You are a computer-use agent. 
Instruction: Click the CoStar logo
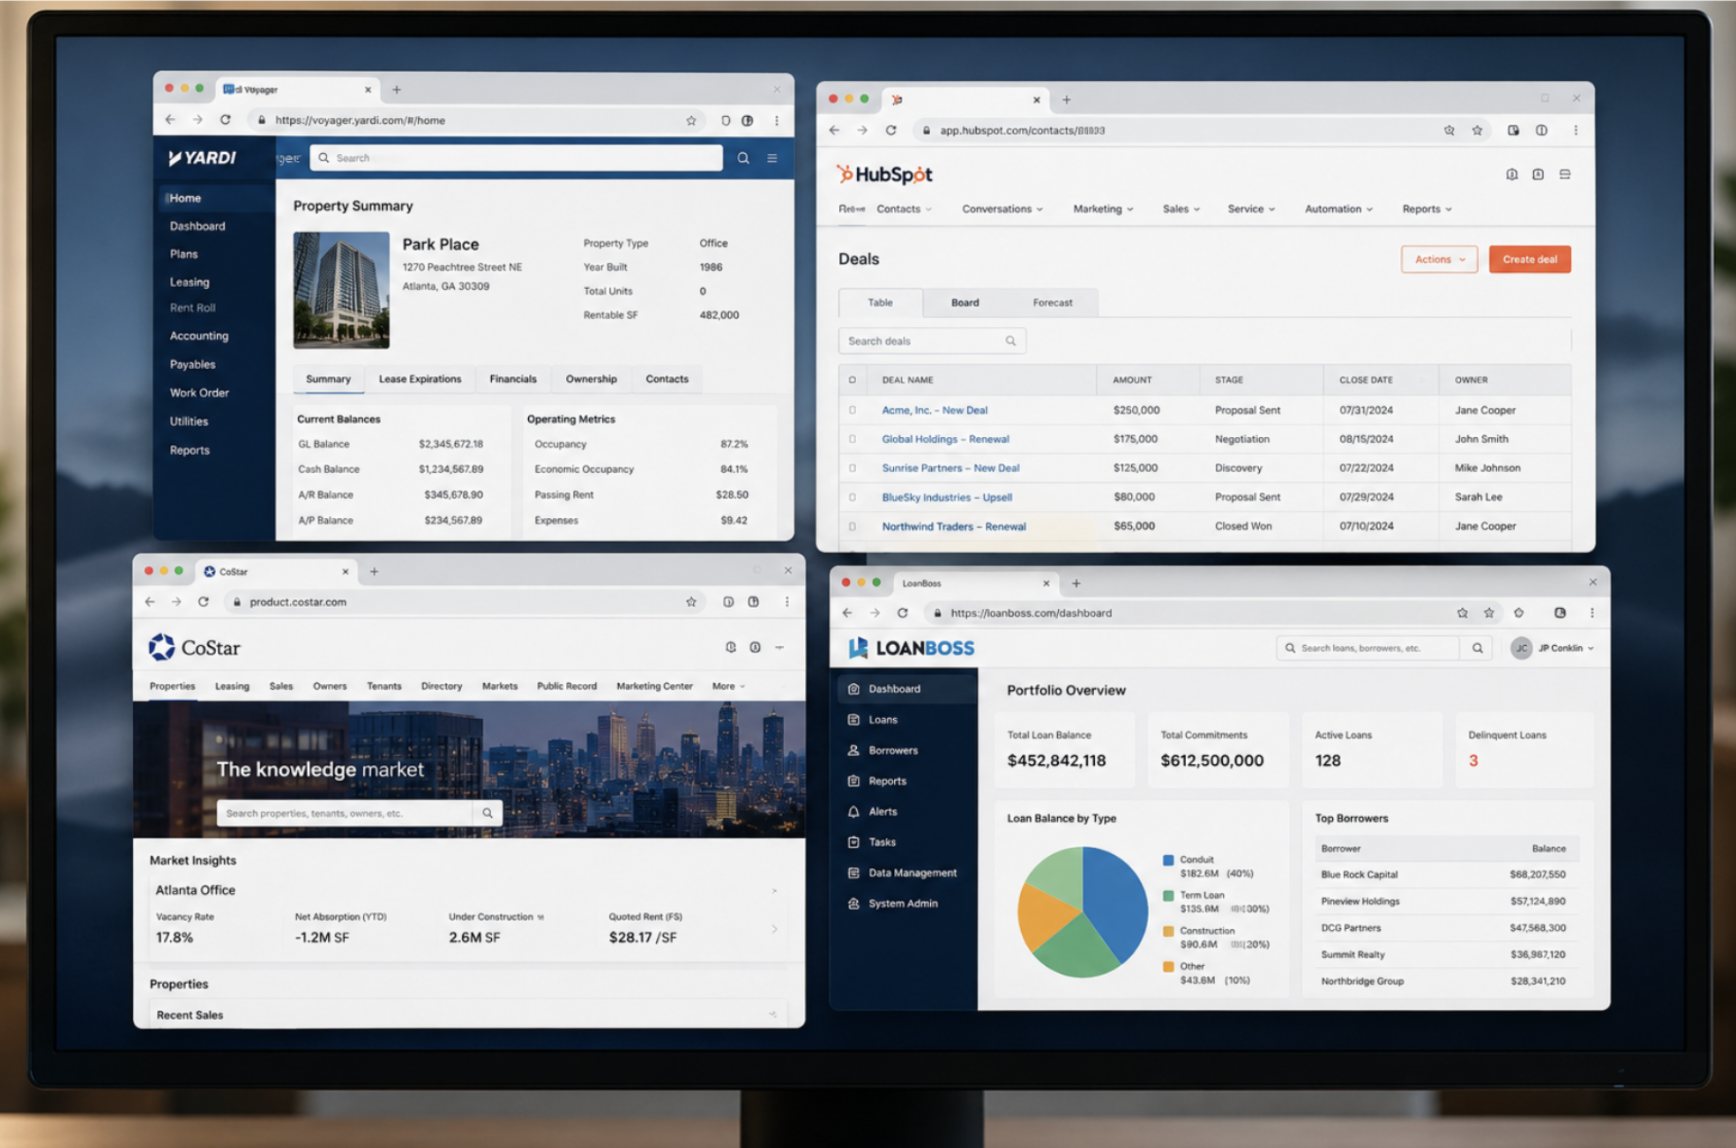[x=195, y=648]
